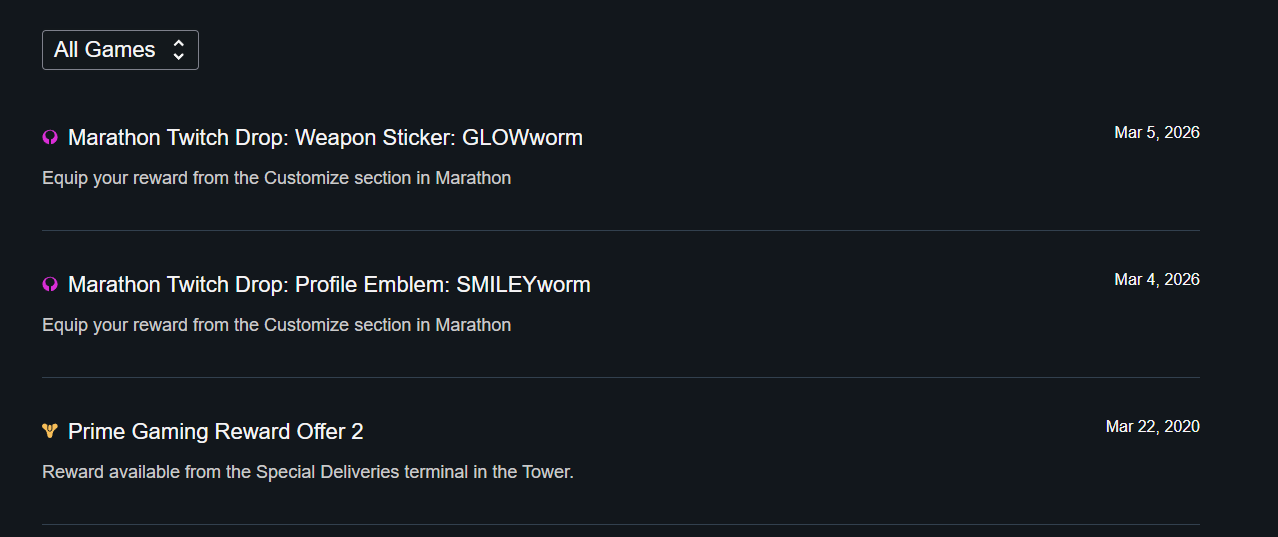The image size is (1278, 537).
Task: Open the Prime Gaming Reward Offer 2 title
Action: click(215, 432)
